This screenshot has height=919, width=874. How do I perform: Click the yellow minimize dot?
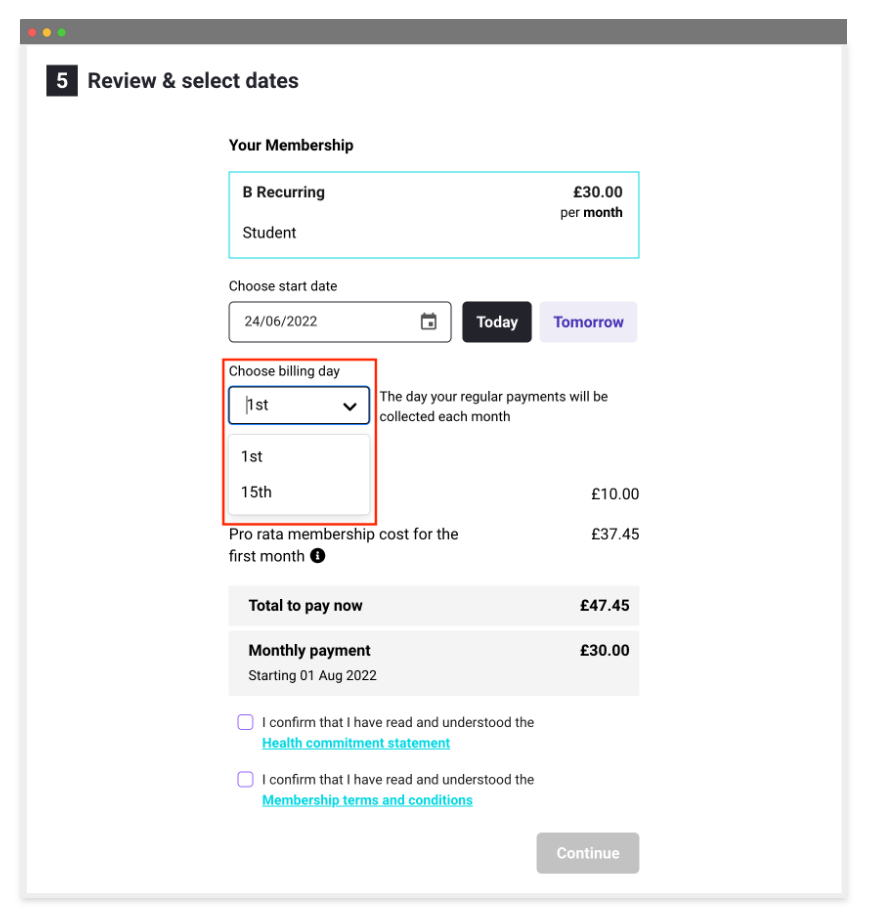(x=47, y=32)
